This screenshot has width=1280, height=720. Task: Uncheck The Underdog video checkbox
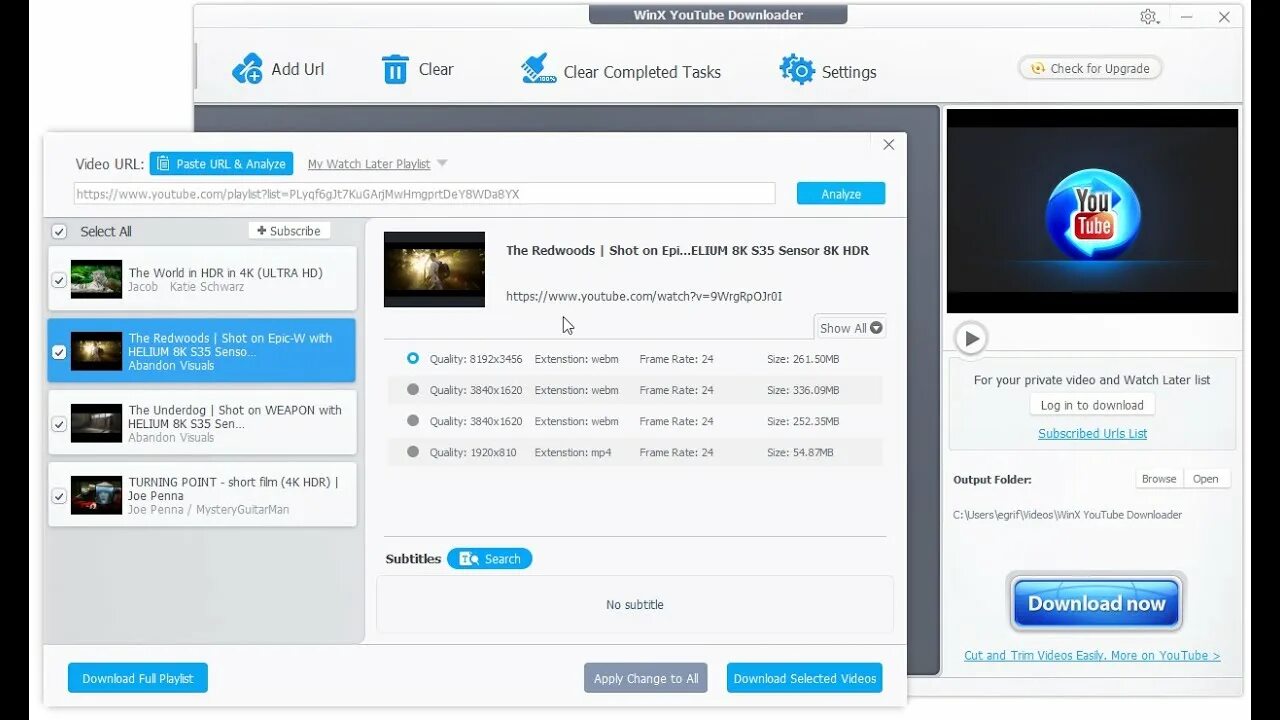59,424
